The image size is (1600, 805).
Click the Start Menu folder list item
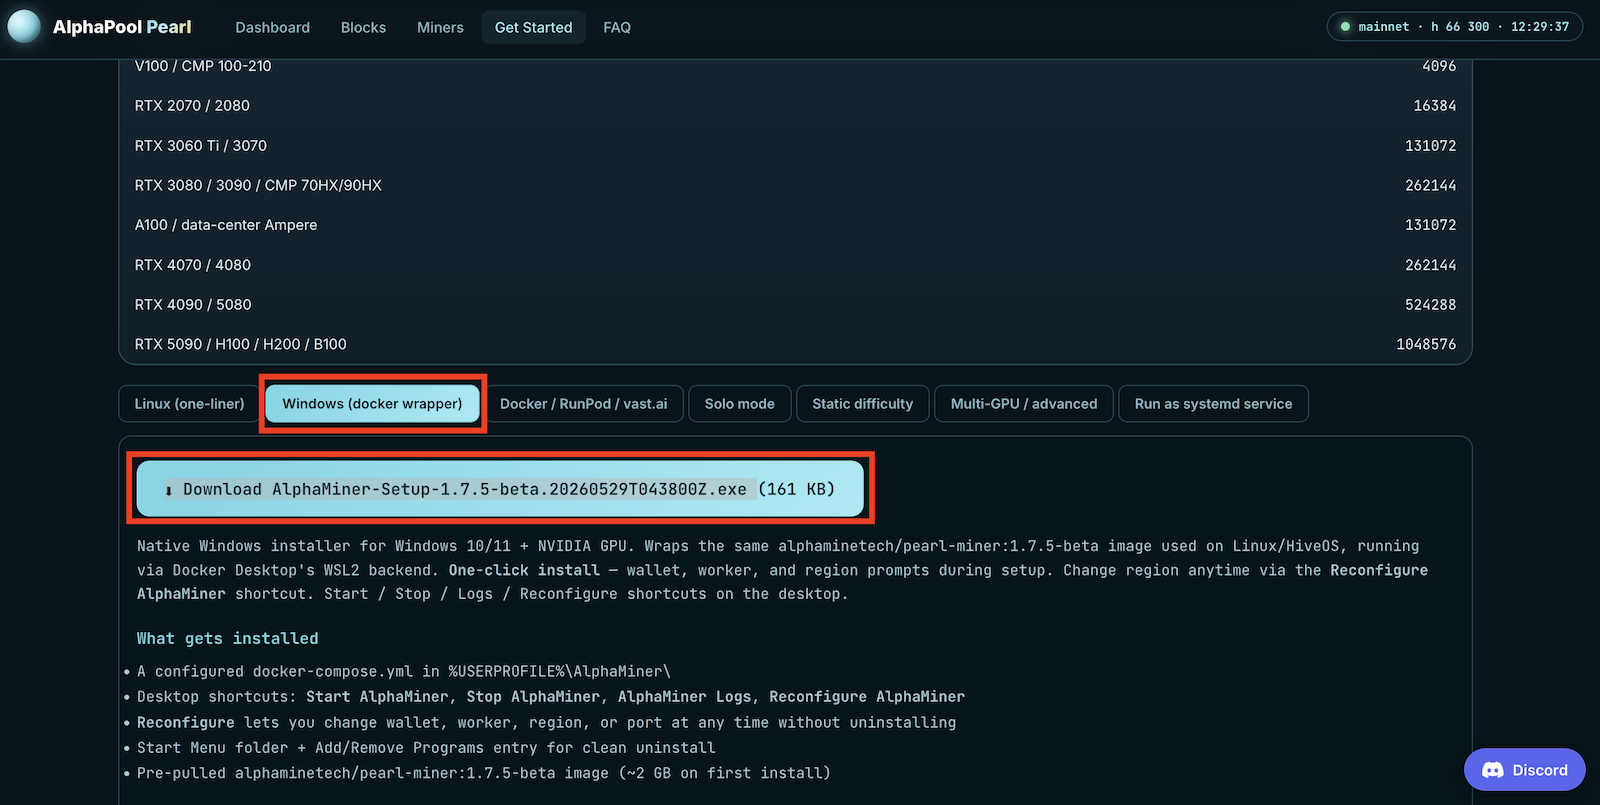(426, 748)
